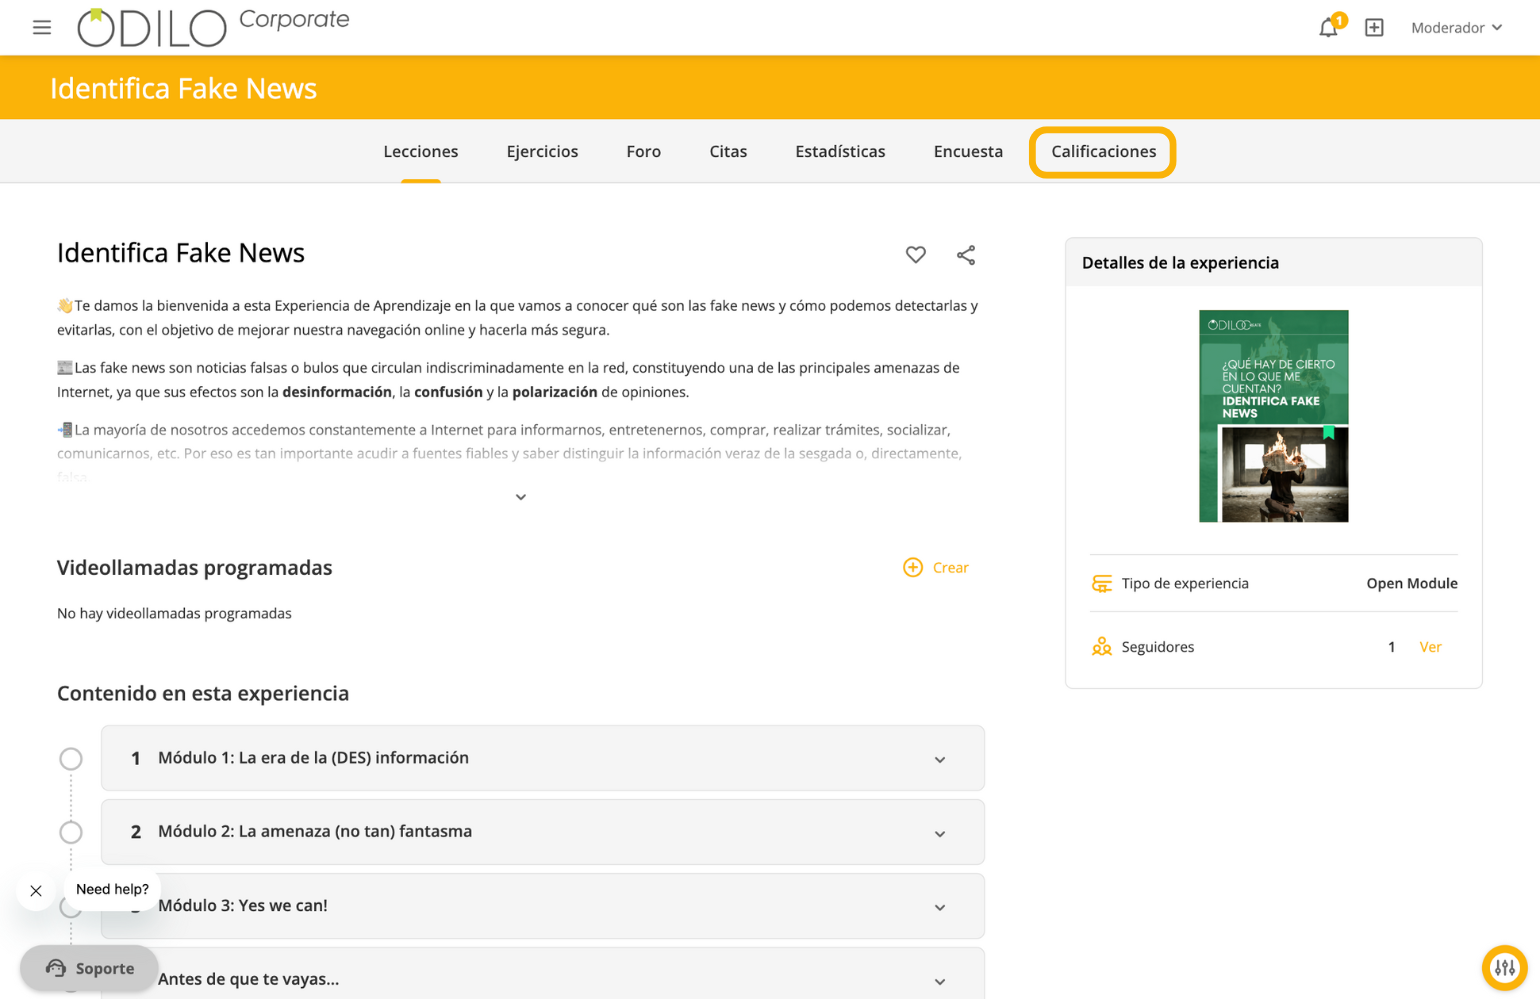Image resolution: width=1540 pixels, height=1000 pixels.
Task: View followers via the Ver link
Action: click(x=1430, y=647)
